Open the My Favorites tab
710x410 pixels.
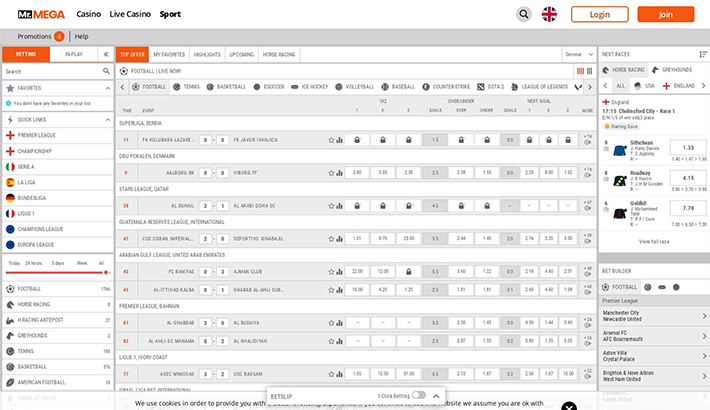(169, 54)
